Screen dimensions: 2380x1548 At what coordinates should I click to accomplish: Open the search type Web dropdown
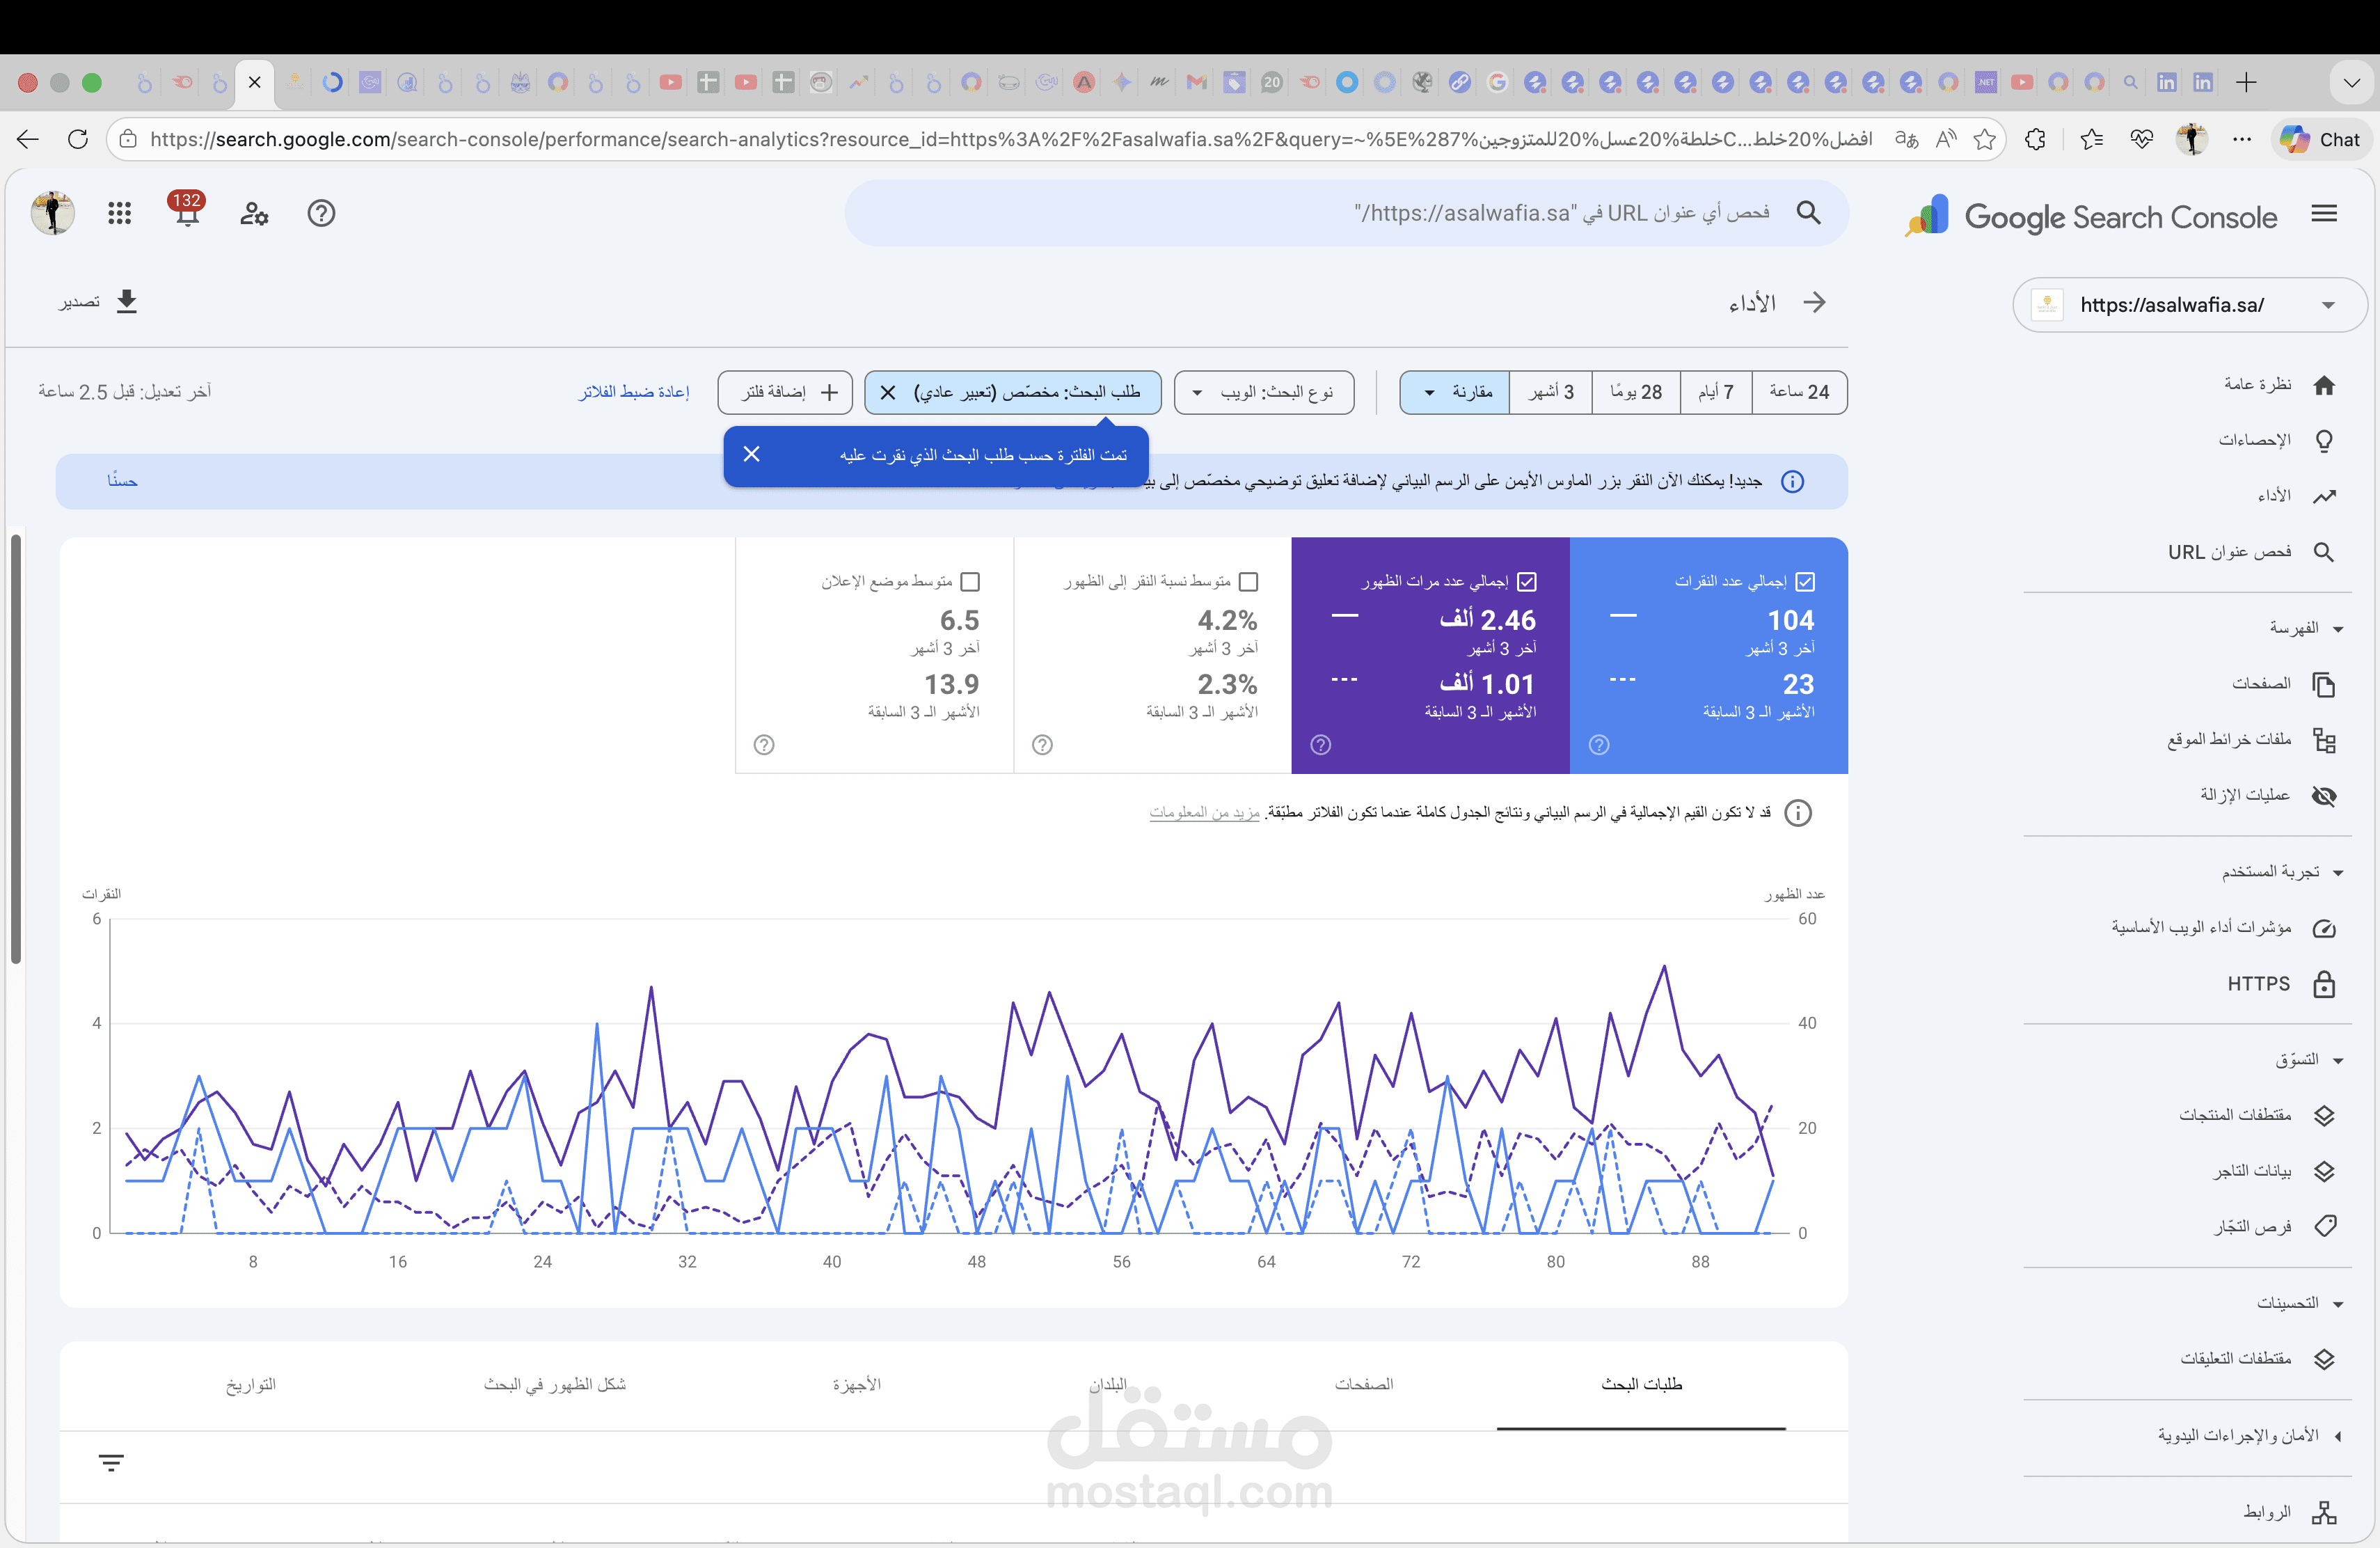pos(1264,392)
